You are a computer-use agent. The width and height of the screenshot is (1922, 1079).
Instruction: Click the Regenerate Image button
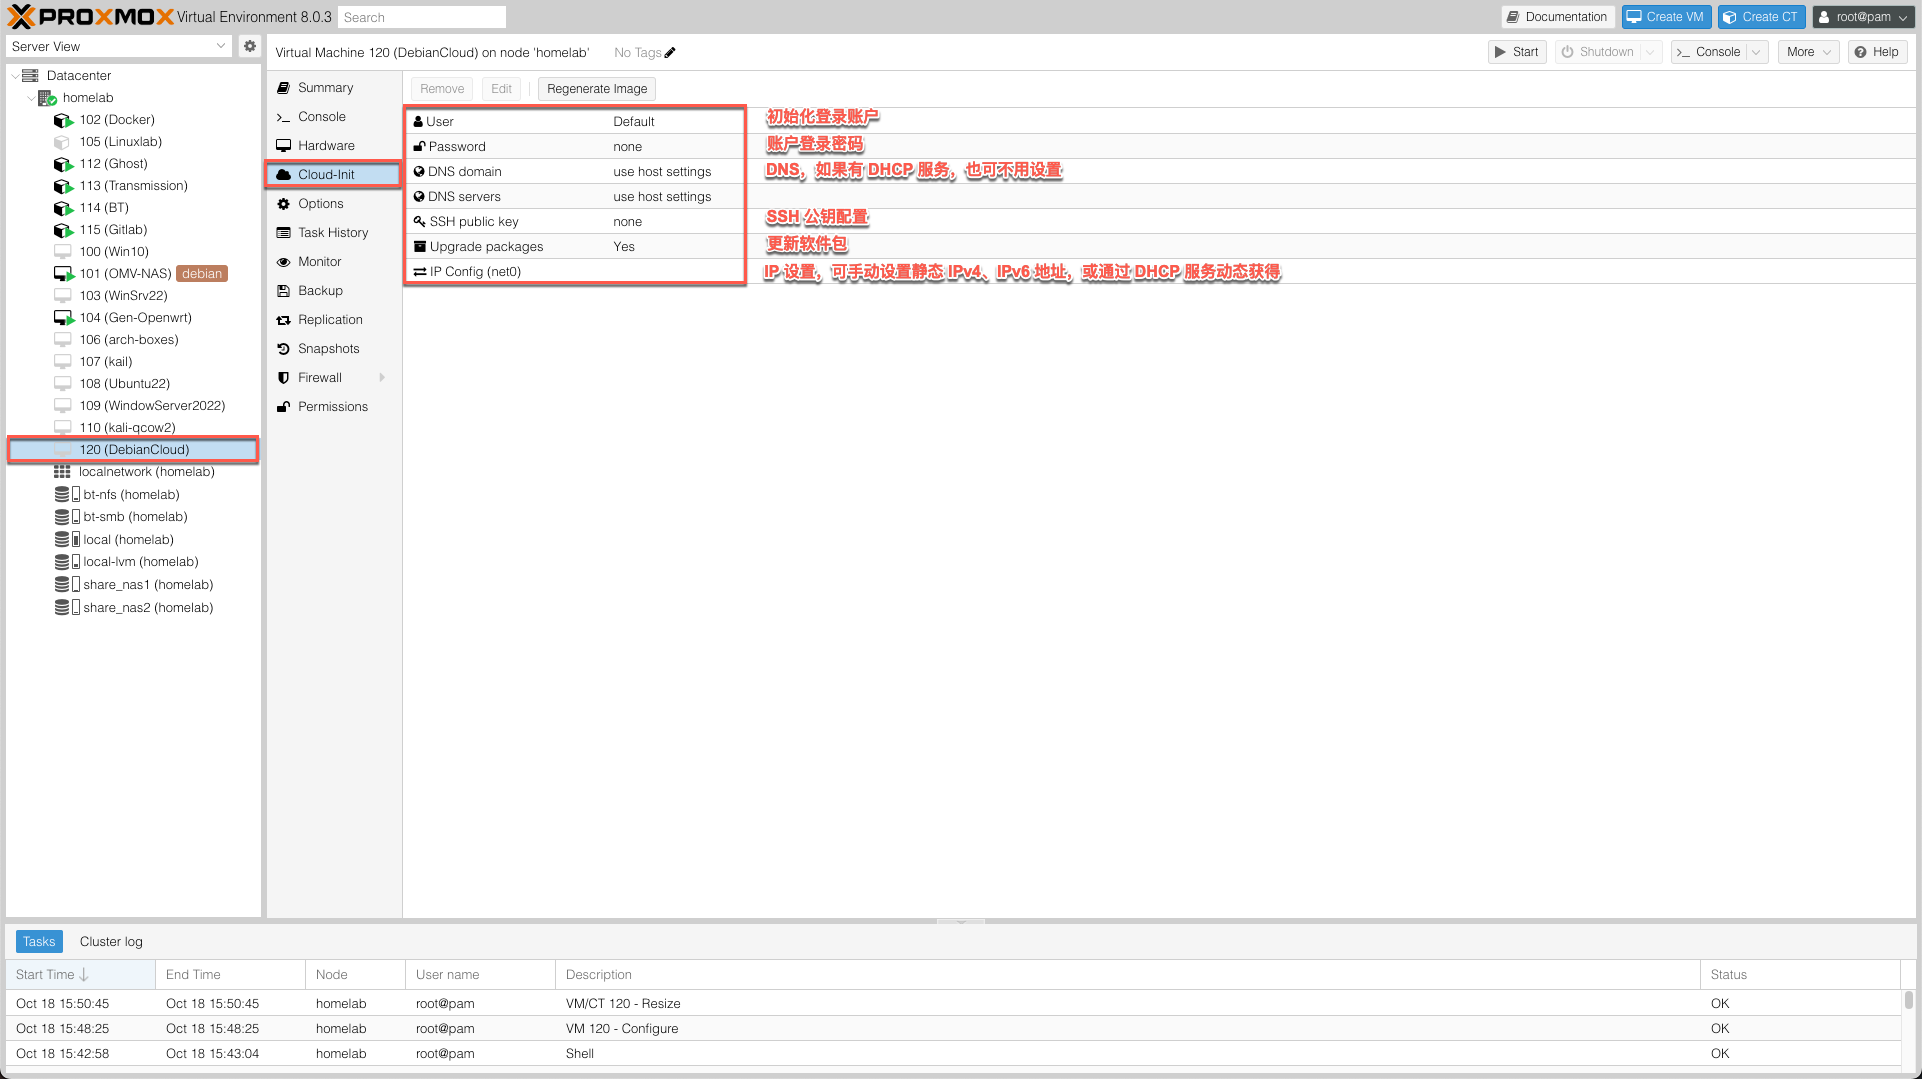point(596,88)
